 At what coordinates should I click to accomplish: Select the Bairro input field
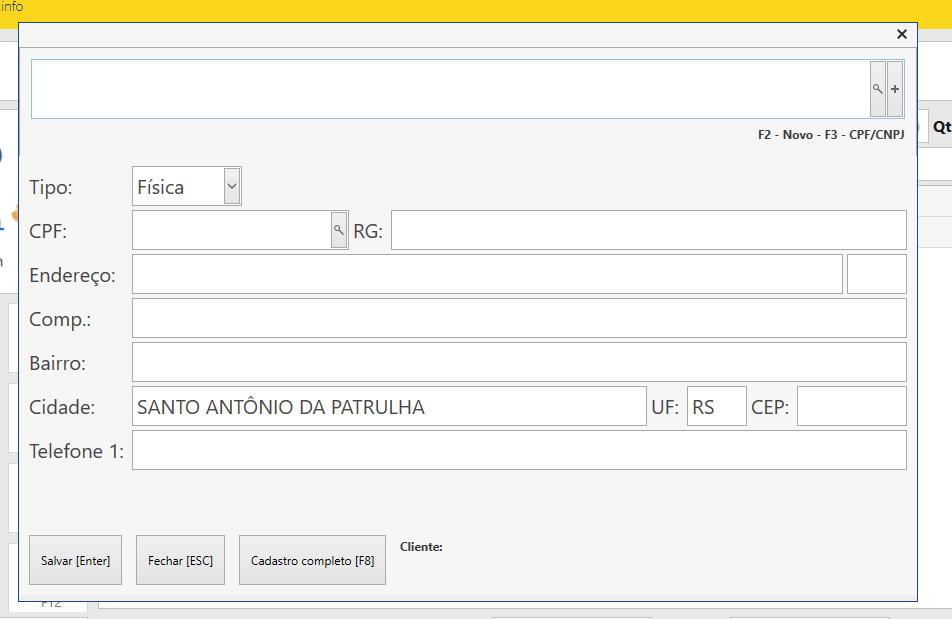click(519, 362)
